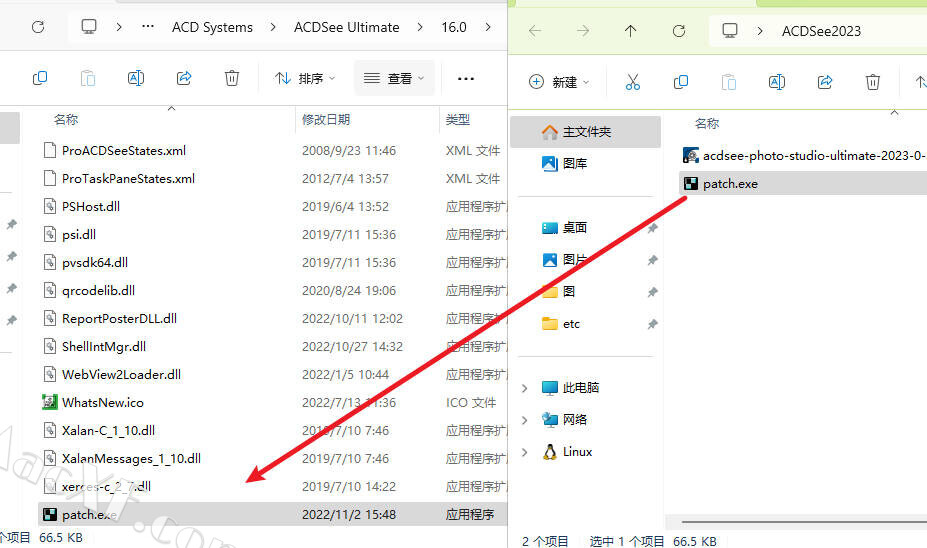
Task: Expand 此电脑 tree node
Action: point(524,388)
